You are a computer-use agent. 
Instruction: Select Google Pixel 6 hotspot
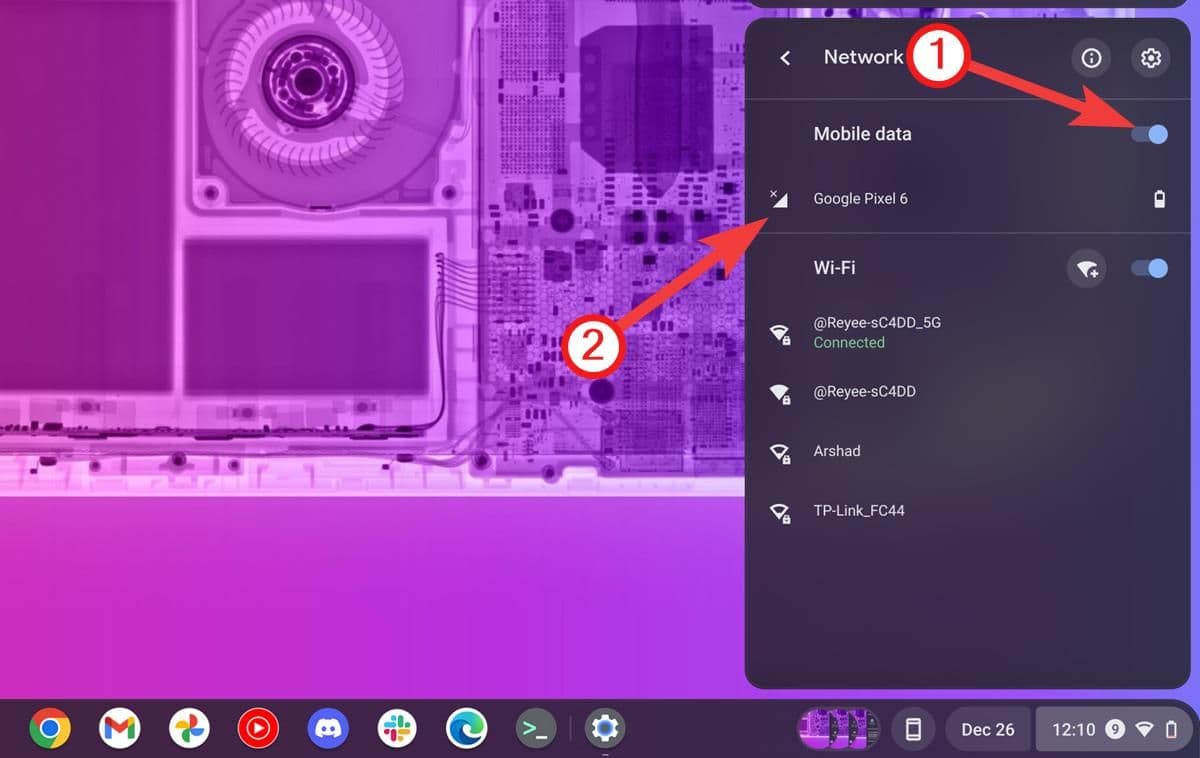pyautogui.click(x=860, y=199)
